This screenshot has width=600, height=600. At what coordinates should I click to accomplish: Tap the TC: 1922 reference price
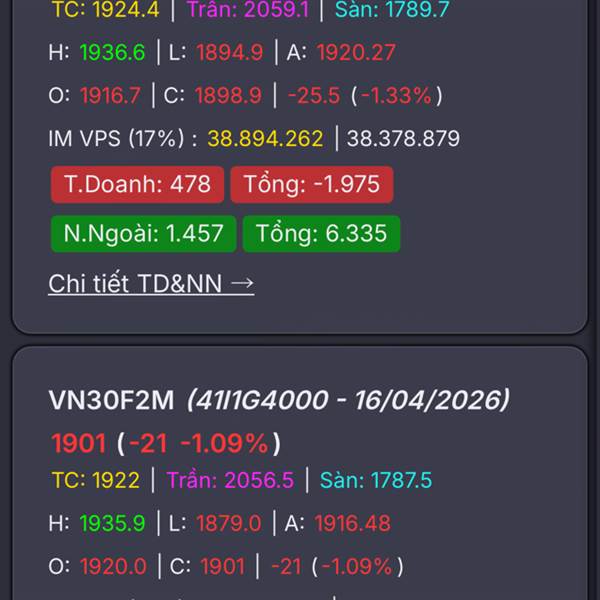[x=96, y=480]
